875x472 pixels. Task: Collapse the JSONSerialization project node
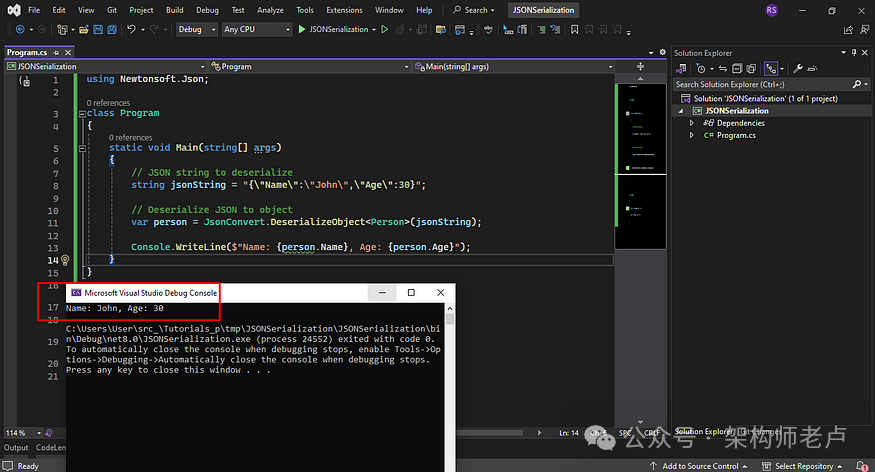coord(681,111)
